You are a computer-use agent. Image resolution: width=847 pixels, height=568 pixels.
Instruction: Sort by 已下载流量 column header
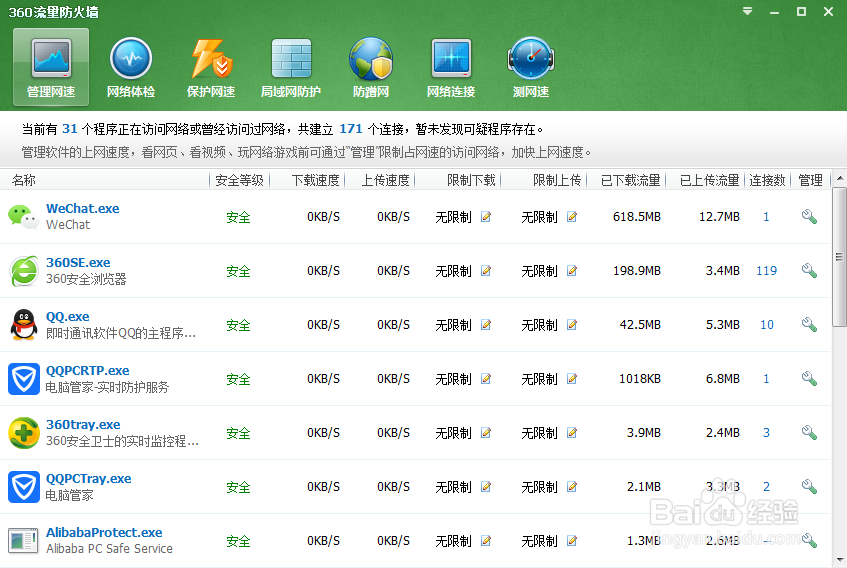(x=630, y=180)
